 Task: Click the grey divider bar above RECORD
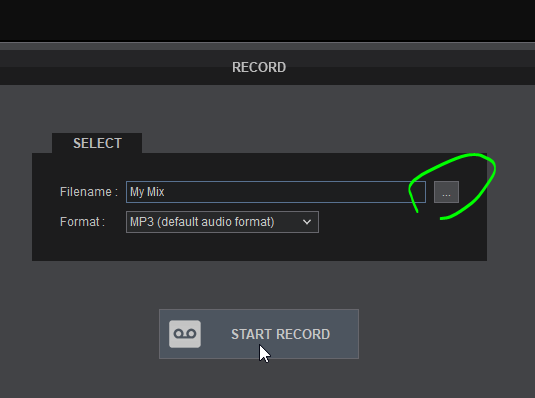[268, 46]
